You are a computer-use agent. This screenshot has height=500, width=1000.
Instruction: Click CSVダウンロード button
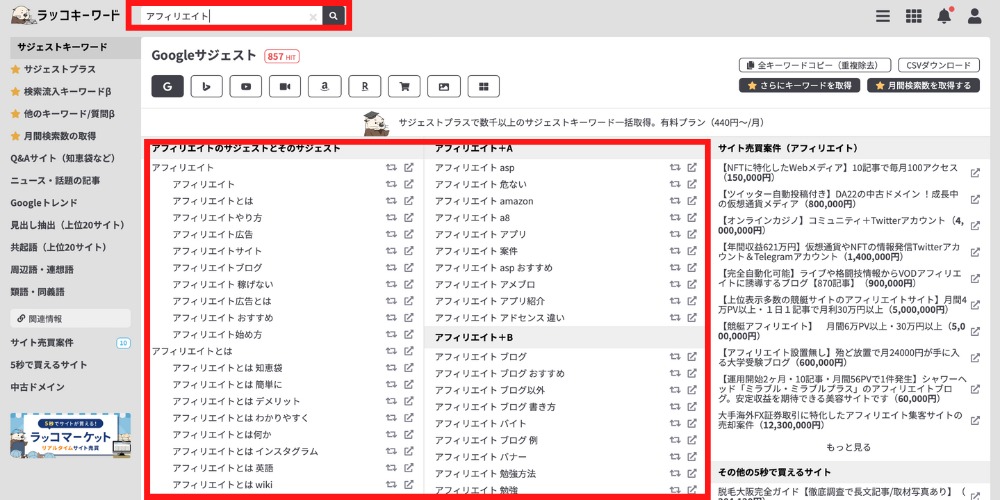coord(937,65)
